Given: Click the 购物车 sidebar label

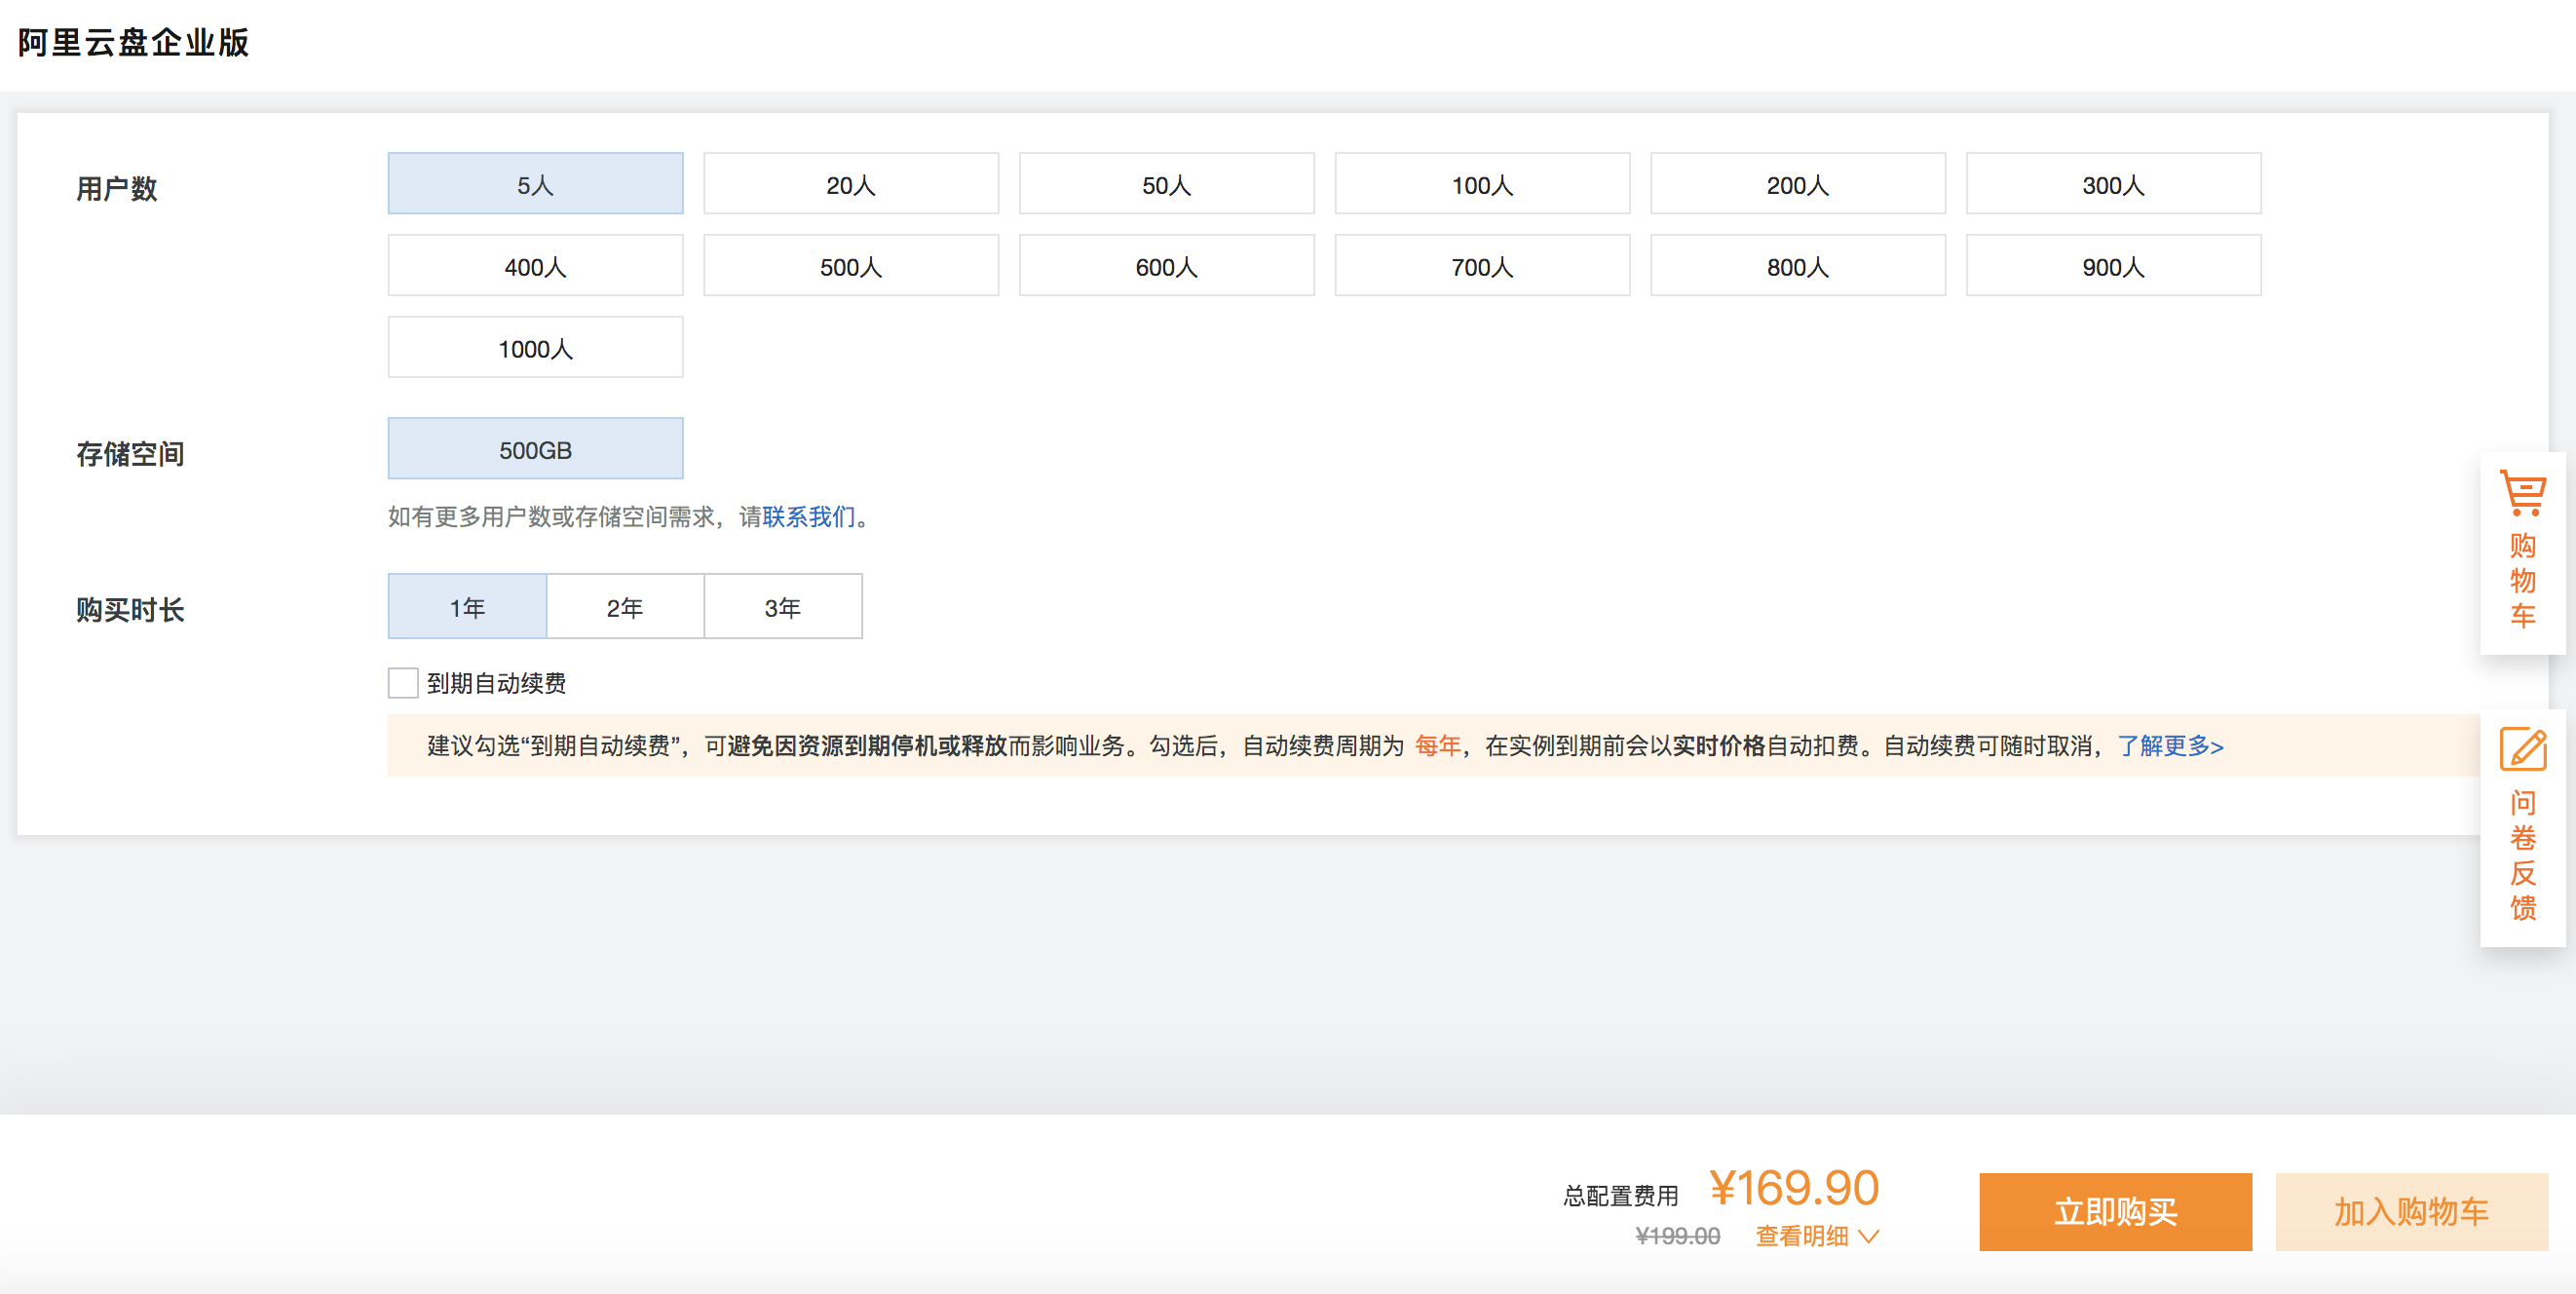Looking at the screenshot, I should (2523, 581).
